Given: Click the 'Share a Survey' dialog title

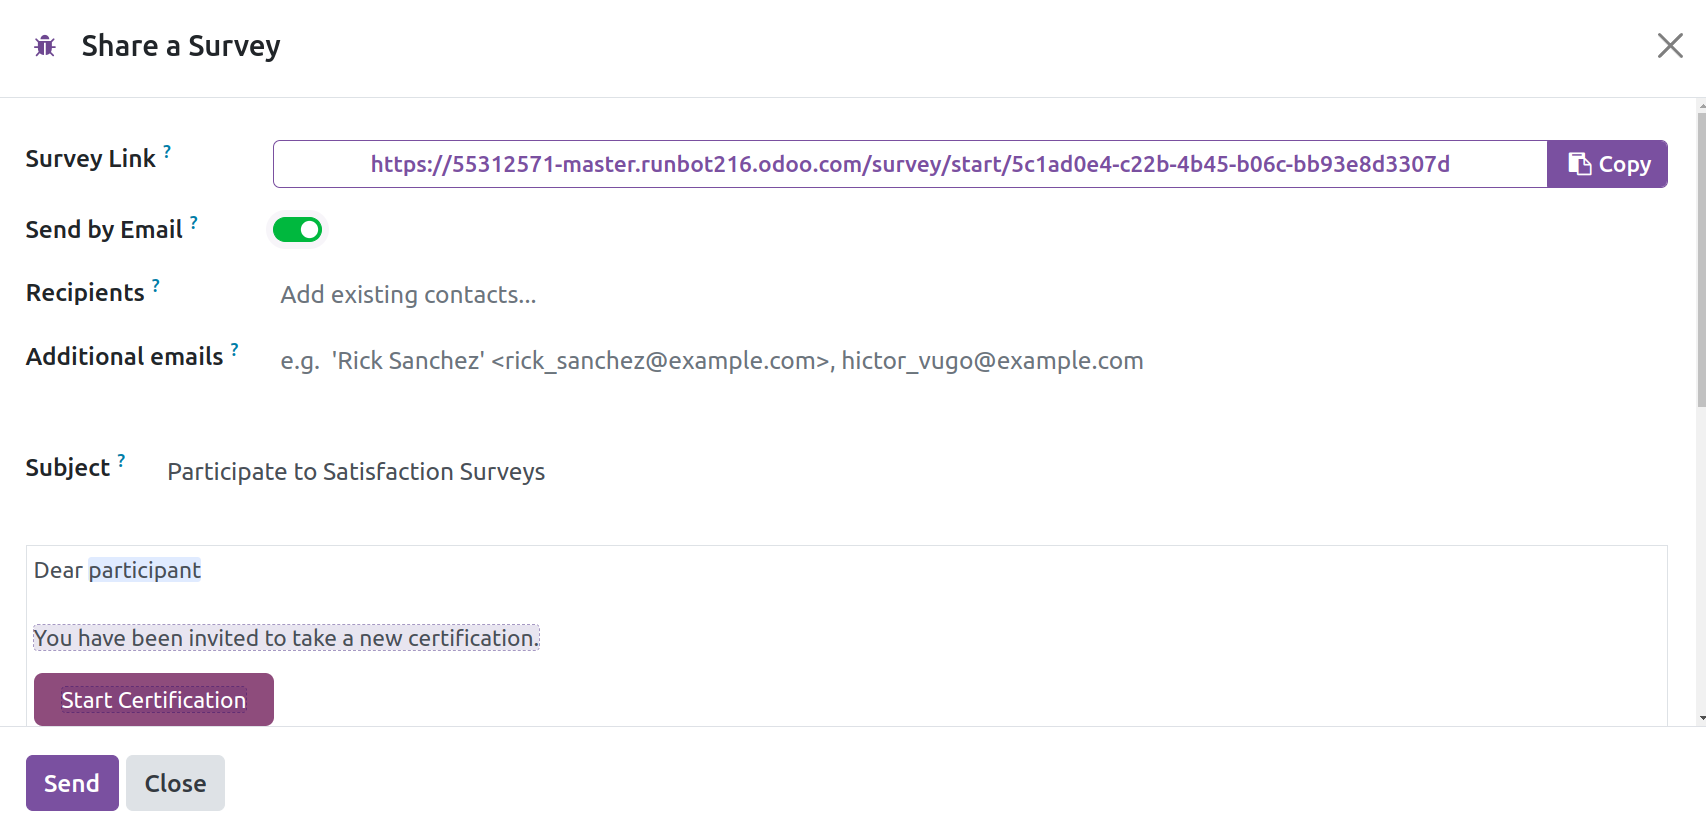Looking at the screenshot, I should click(181, 46).
